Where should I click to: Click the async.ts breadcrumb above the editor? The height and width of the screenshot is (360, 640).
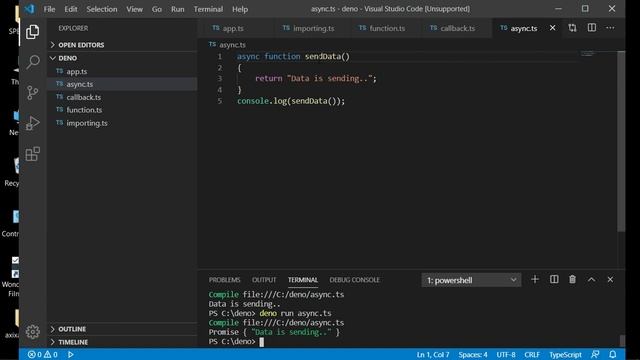(x=227, y=45)
